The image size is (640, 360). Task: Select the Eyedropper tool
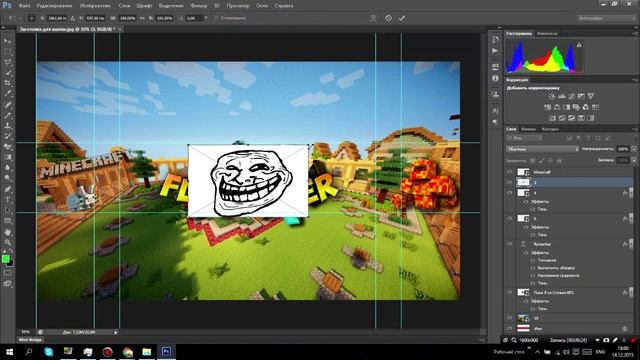click(x=8, y=94)
